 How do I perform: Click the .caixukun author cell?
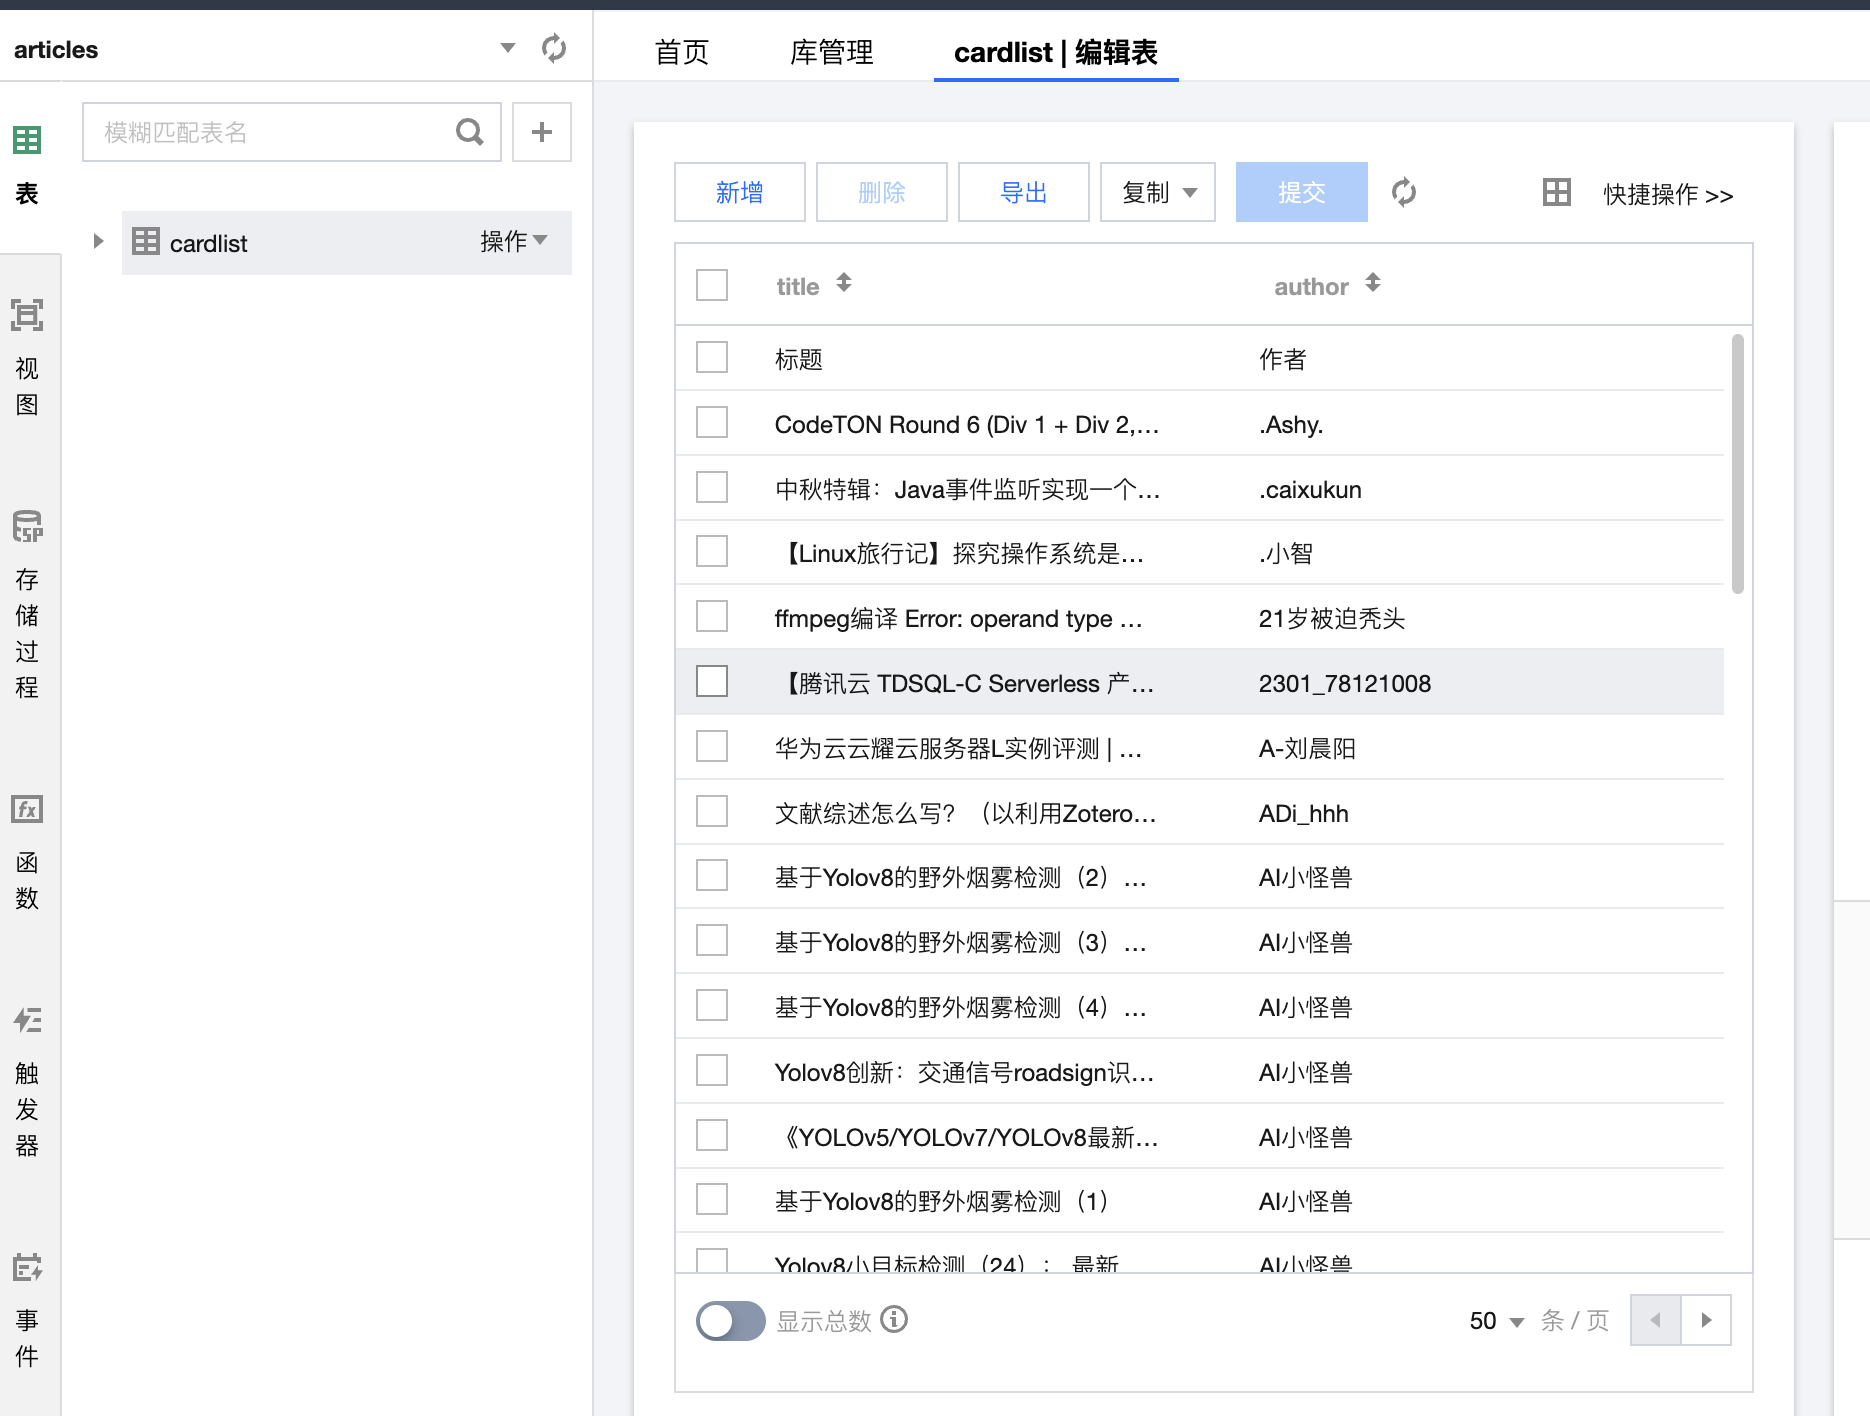pyautogui.click(x=1310, y=490)
